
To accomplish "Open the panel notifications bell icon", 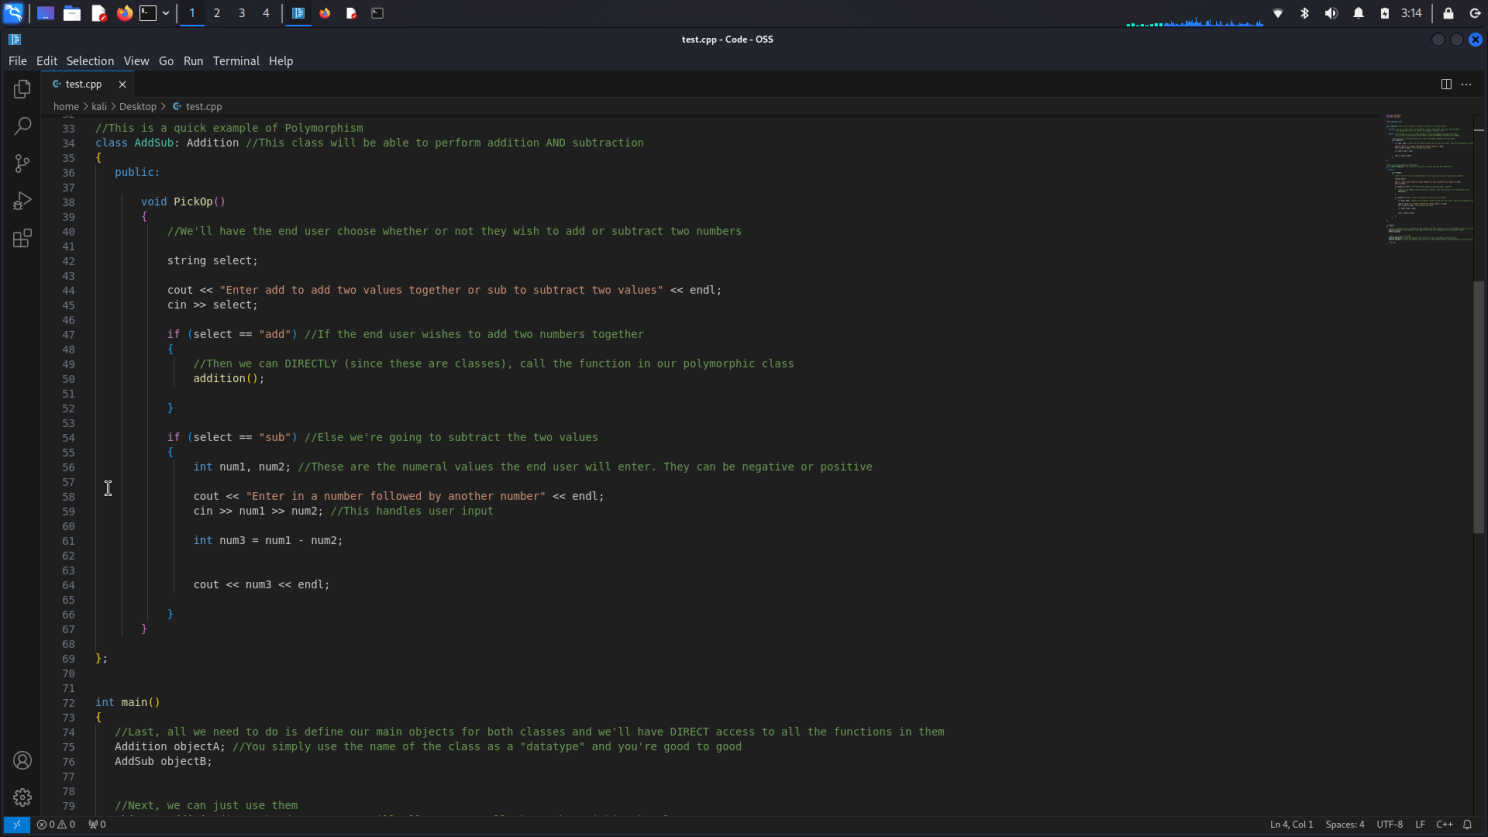I will pyautogui.click(x=1358, y=13).
